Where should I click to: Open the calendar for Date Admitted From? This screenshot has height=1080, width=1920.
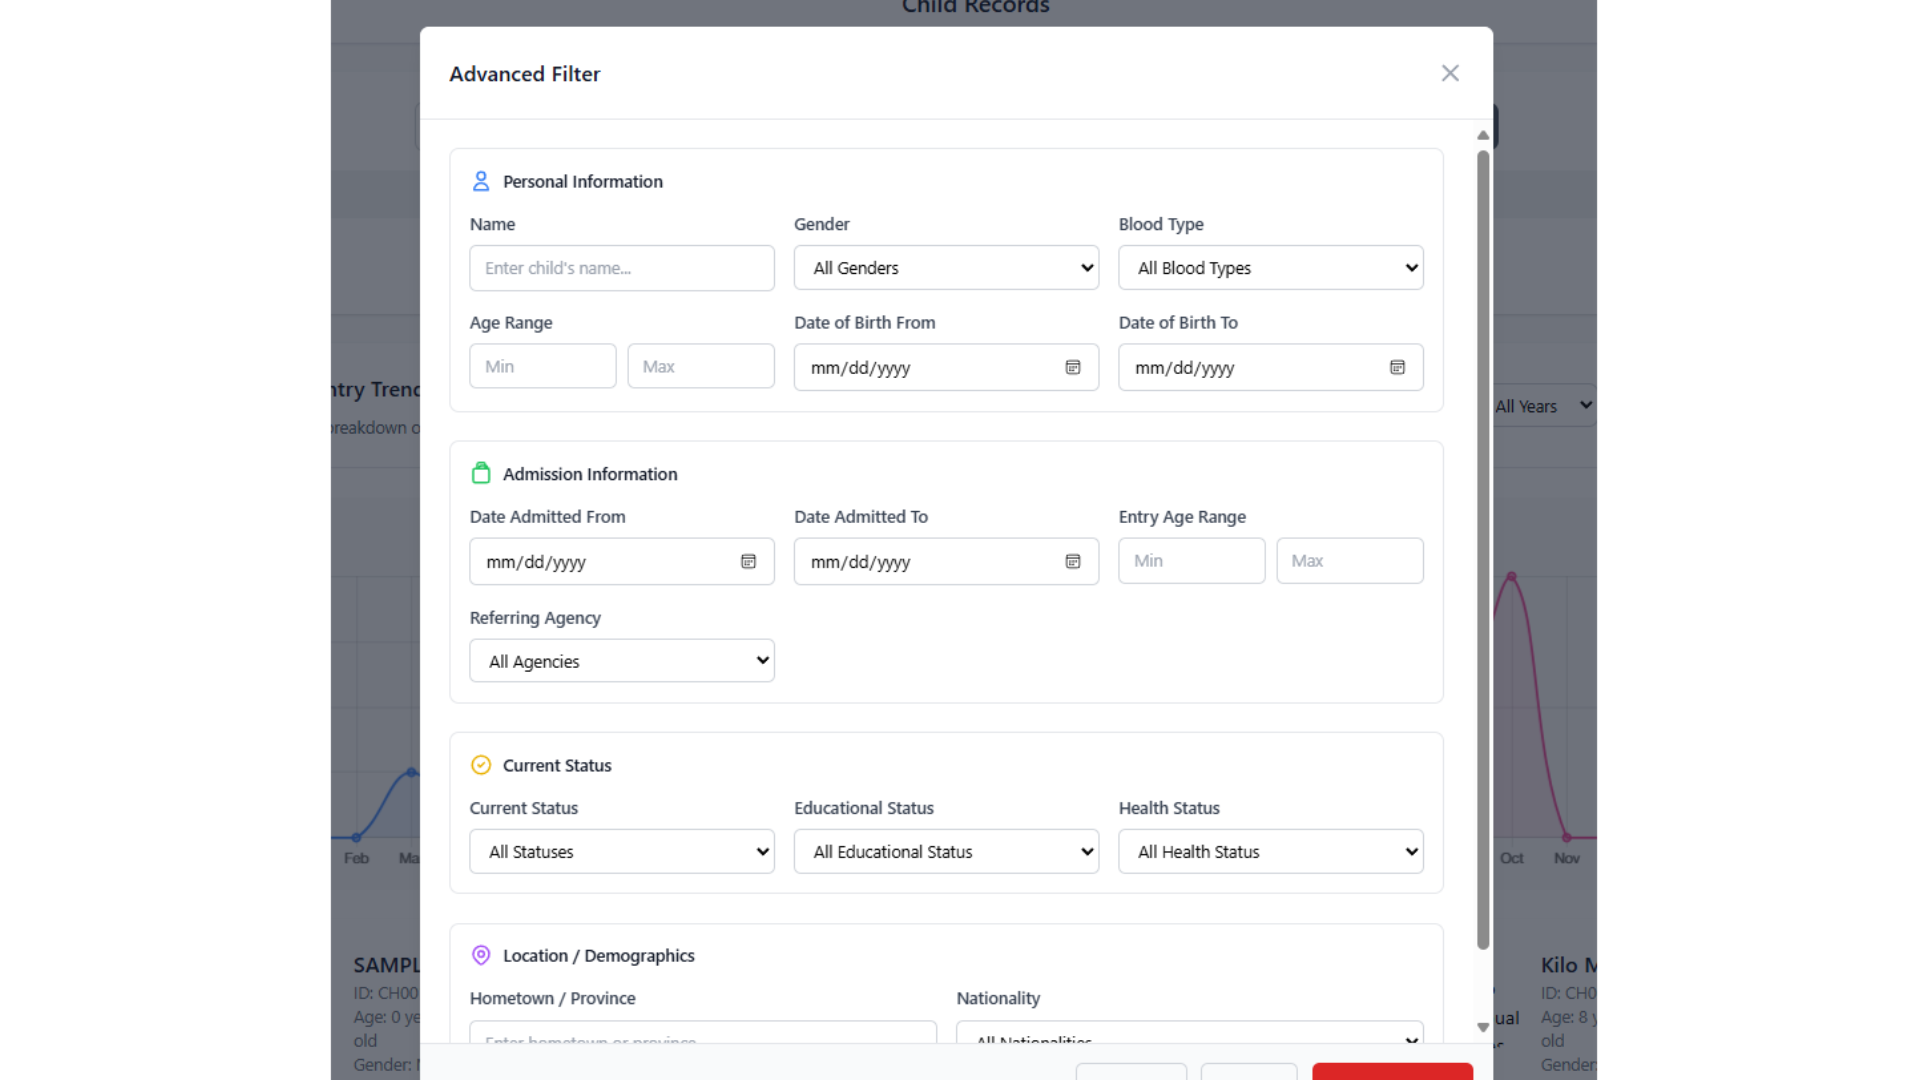(748, 561)
